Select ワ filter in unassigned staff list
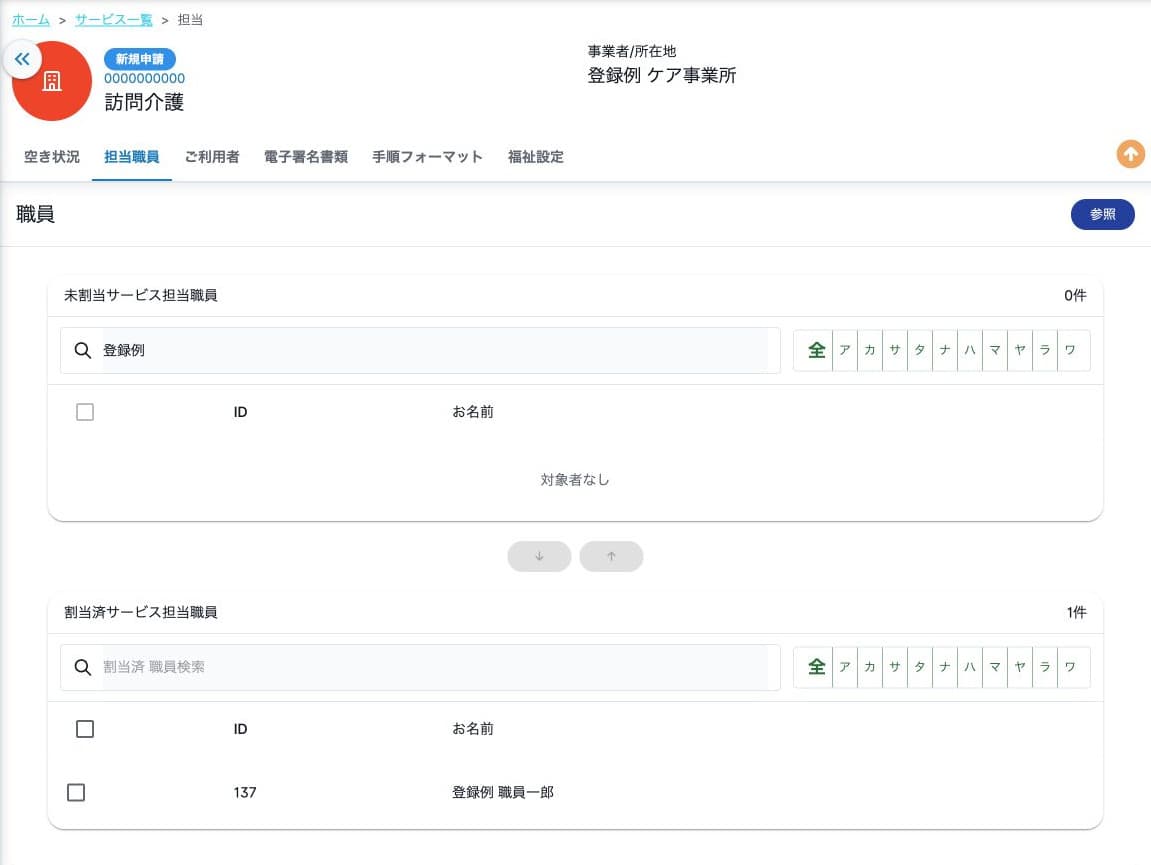Image resolution: width=1151 pixels, height=865 pixels. pos(1070,350)
